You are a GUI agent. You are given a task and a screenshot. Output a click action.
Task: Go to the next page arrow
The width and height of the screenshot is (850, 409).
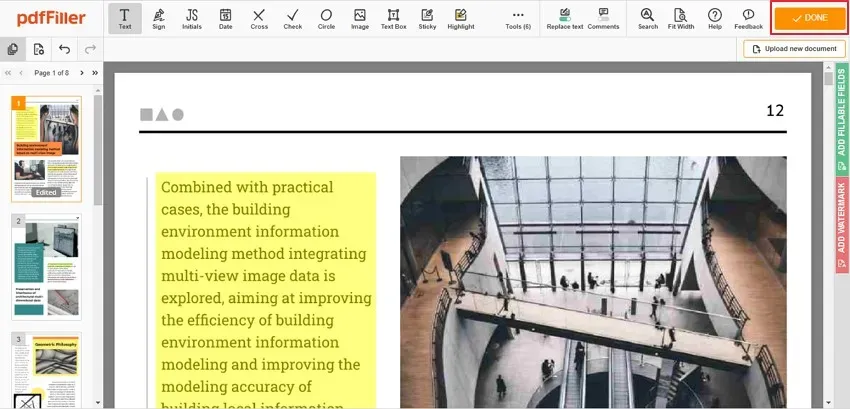pos(82,73)
